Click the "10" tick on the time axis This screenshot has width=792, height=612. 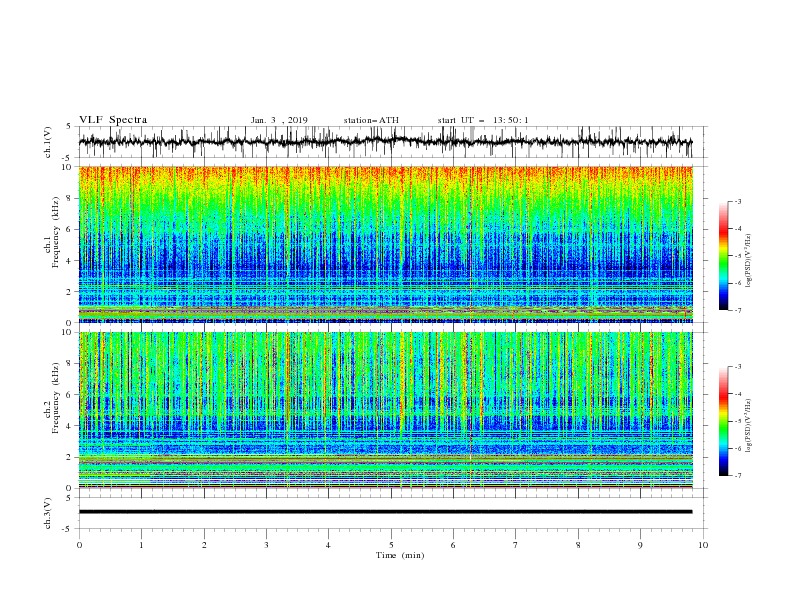(703, 545)
